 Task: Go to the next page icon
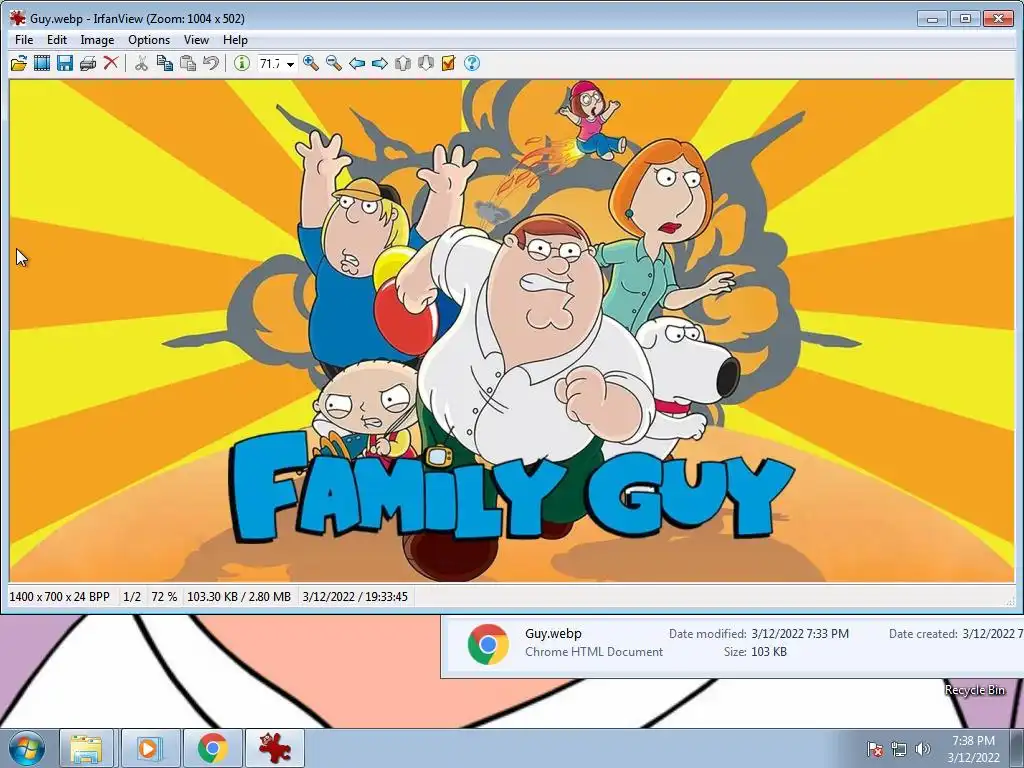point(425,63)
